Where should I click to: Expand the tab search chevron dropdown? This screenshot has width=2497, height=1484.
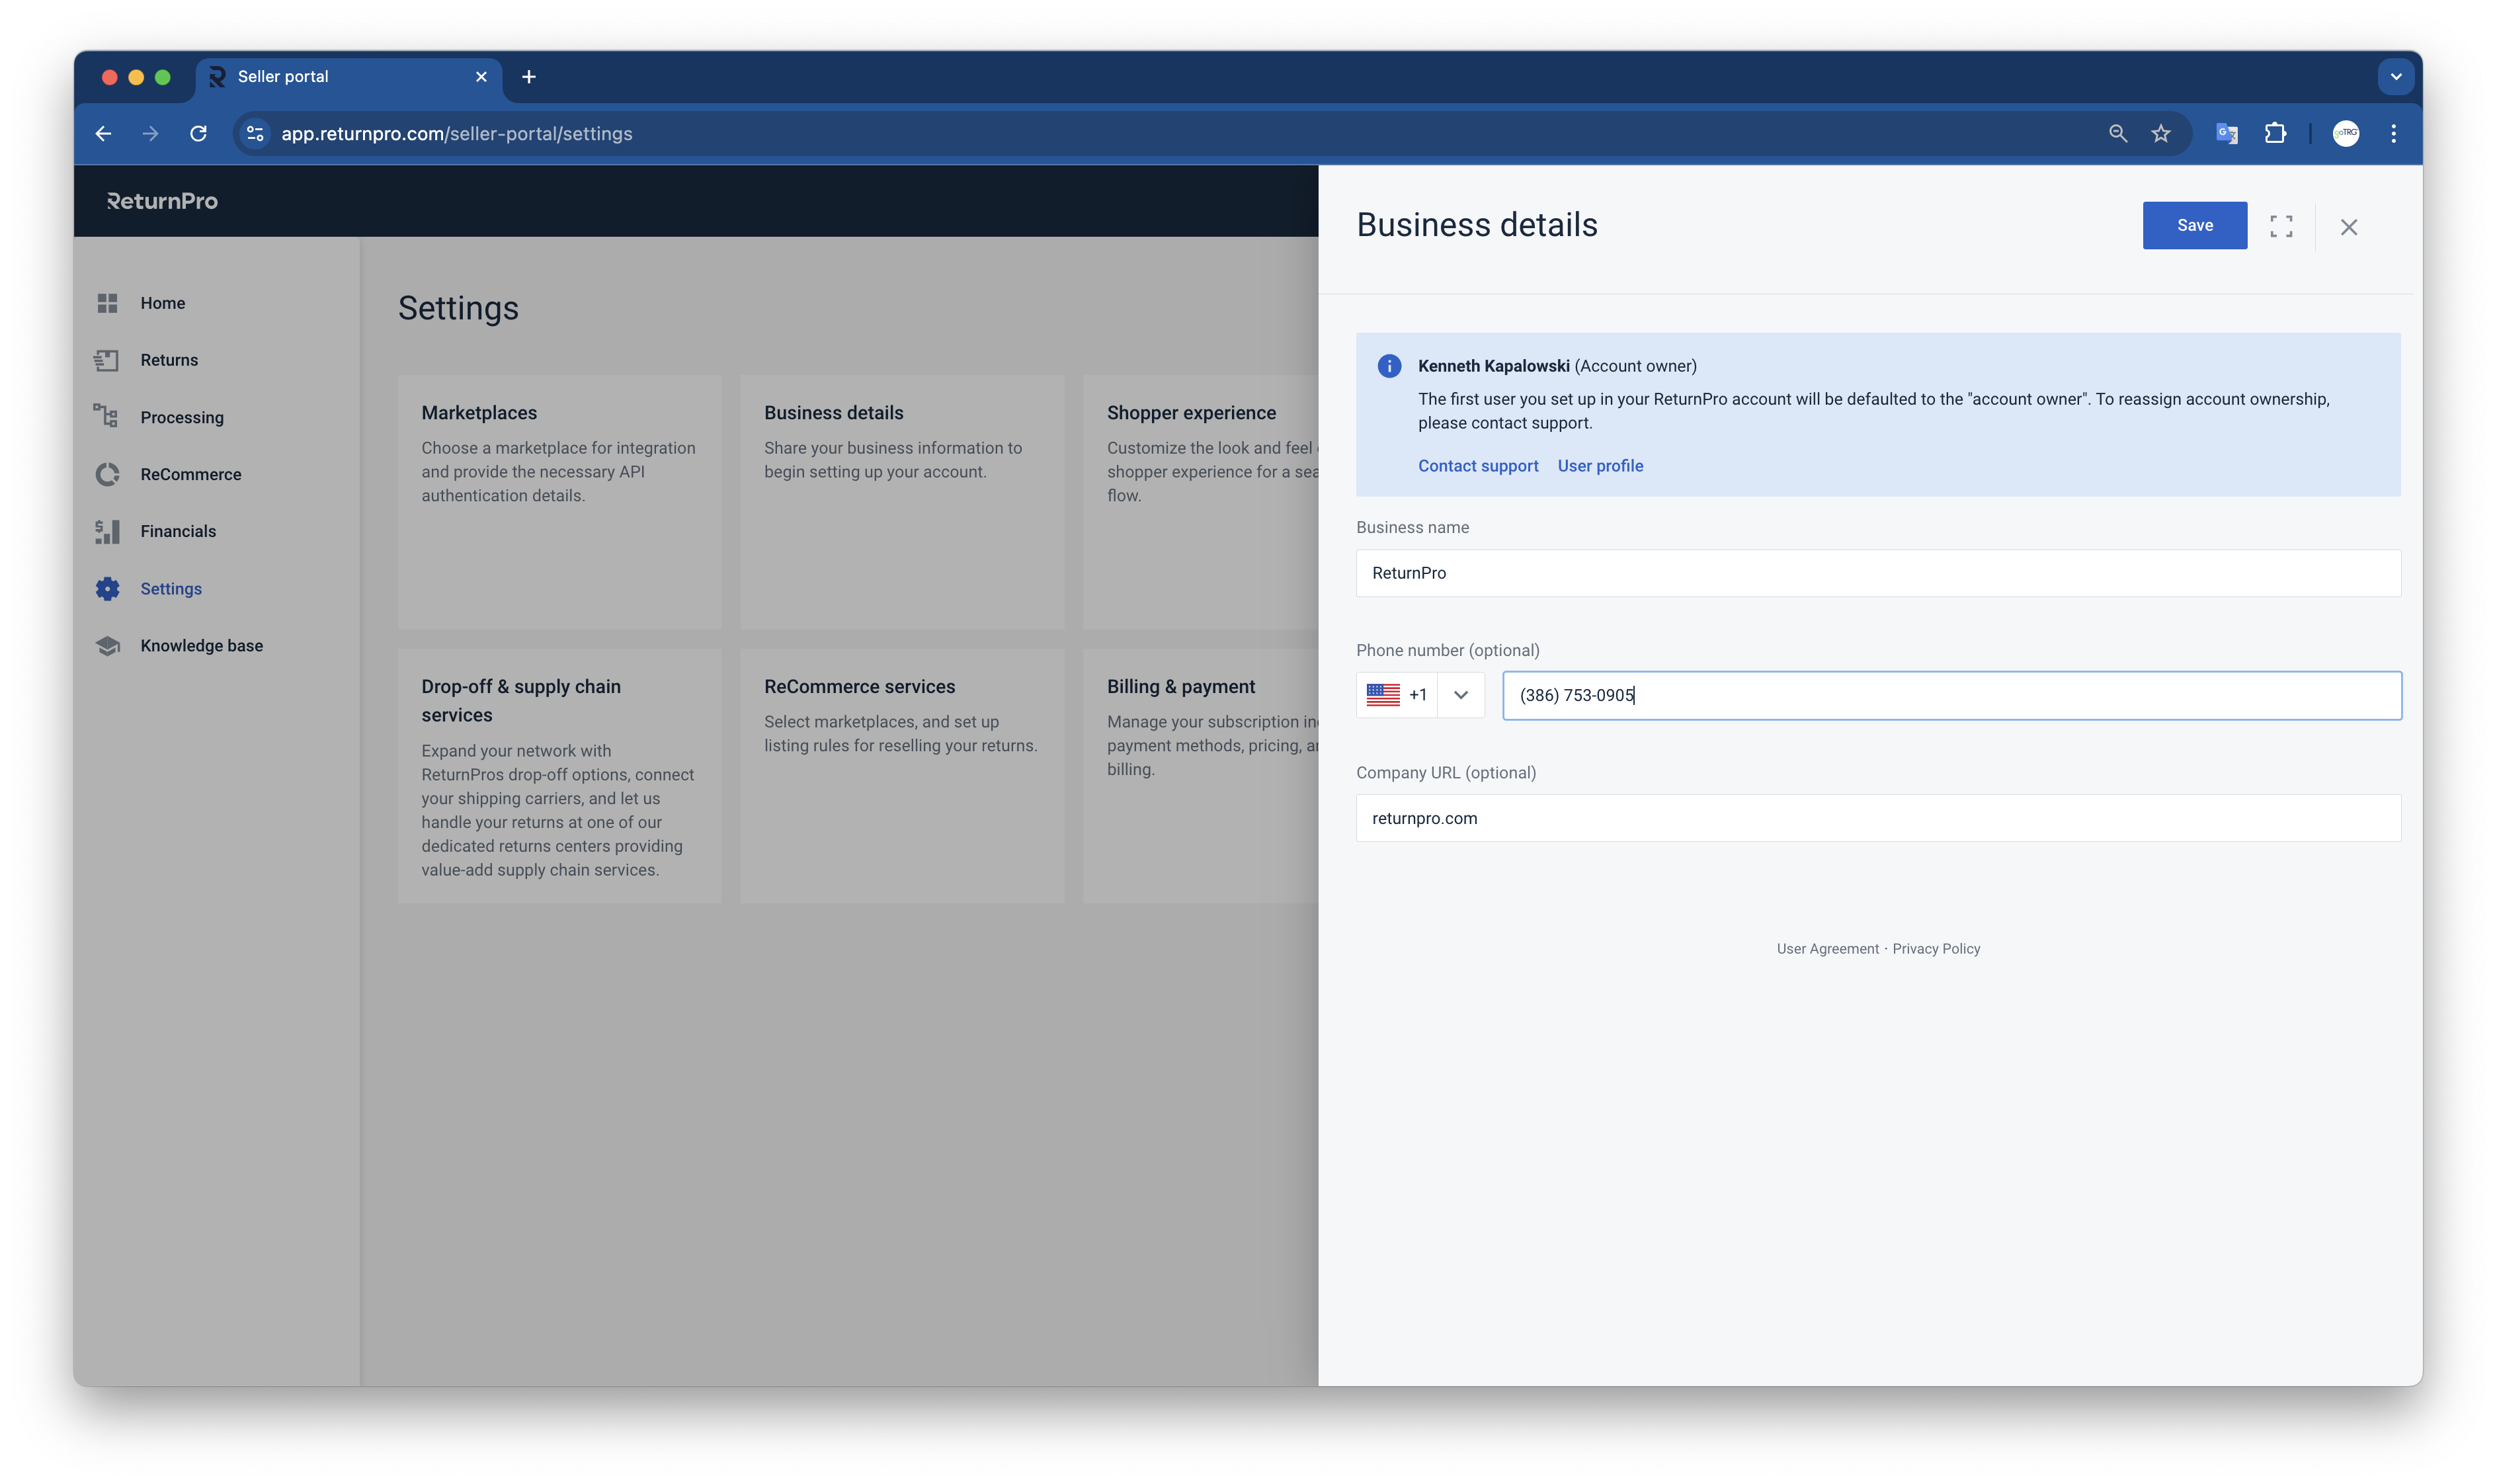pos(2395,77)
